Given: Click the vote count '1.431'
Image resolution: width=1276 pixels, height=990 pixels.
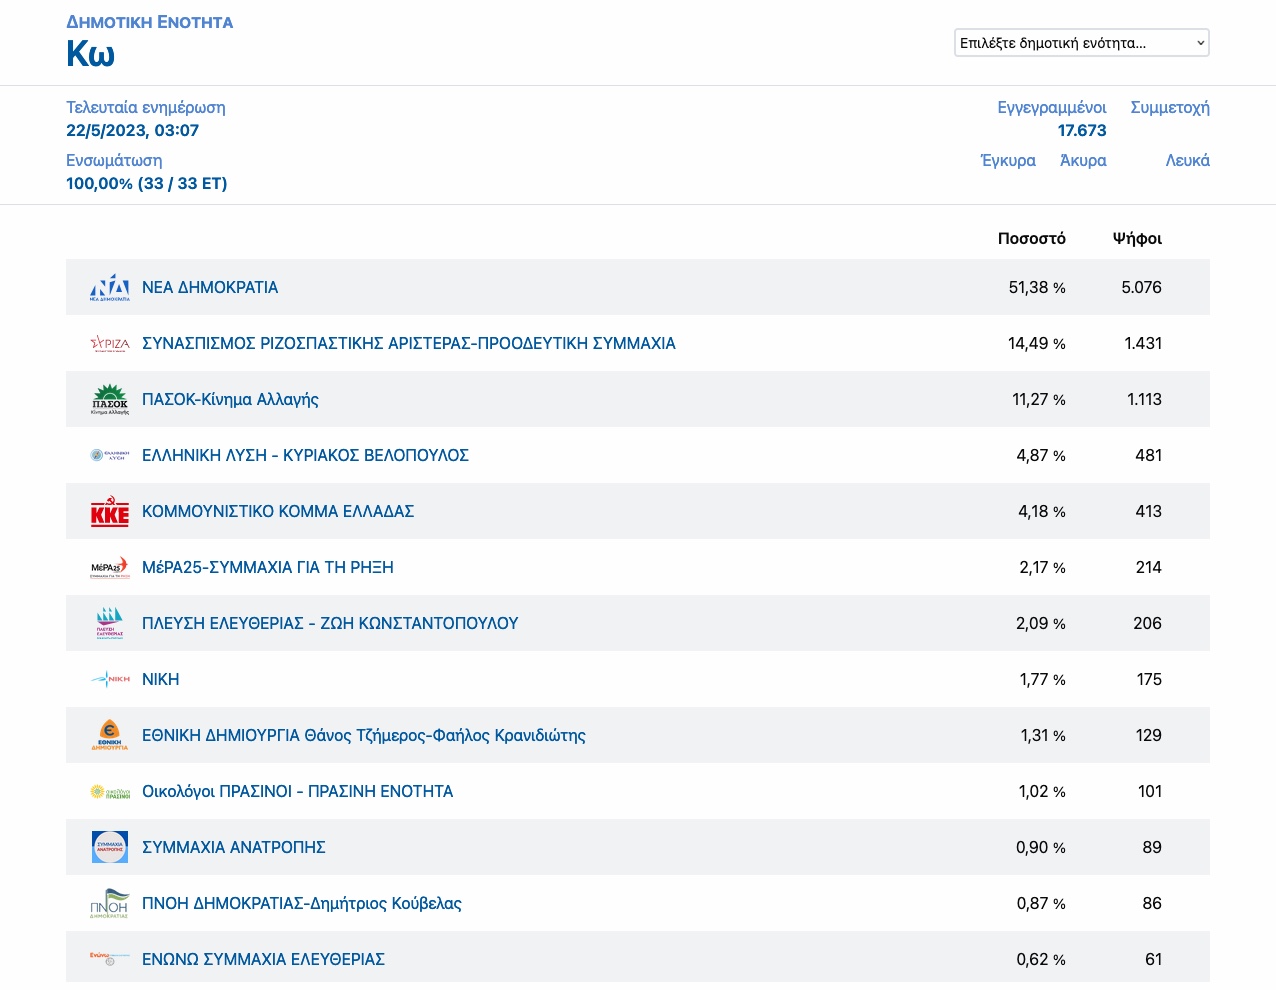Looking at the screenshot, I should 1143,343.
